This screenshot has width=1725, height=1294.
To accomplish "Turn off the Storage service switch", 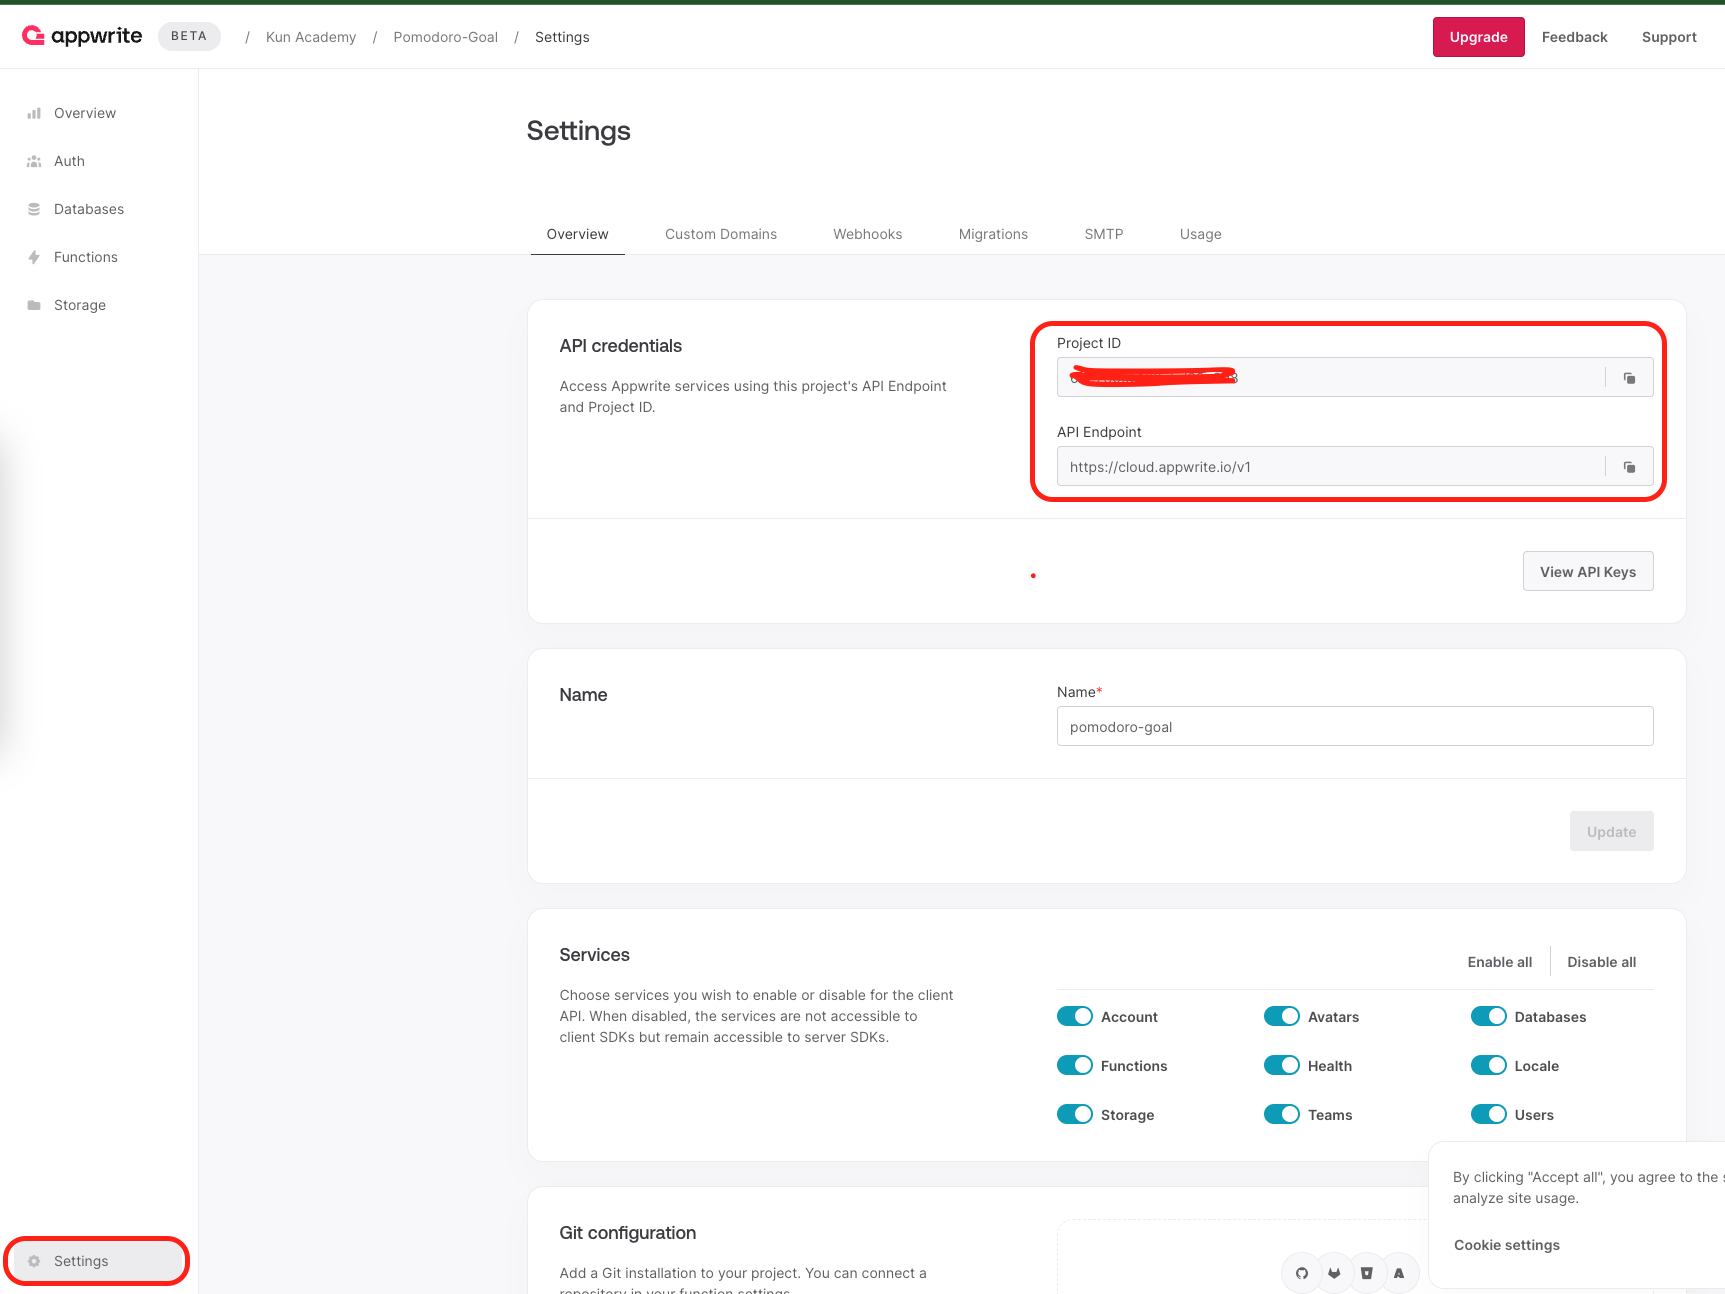I will click(x=1075, y=1114).
